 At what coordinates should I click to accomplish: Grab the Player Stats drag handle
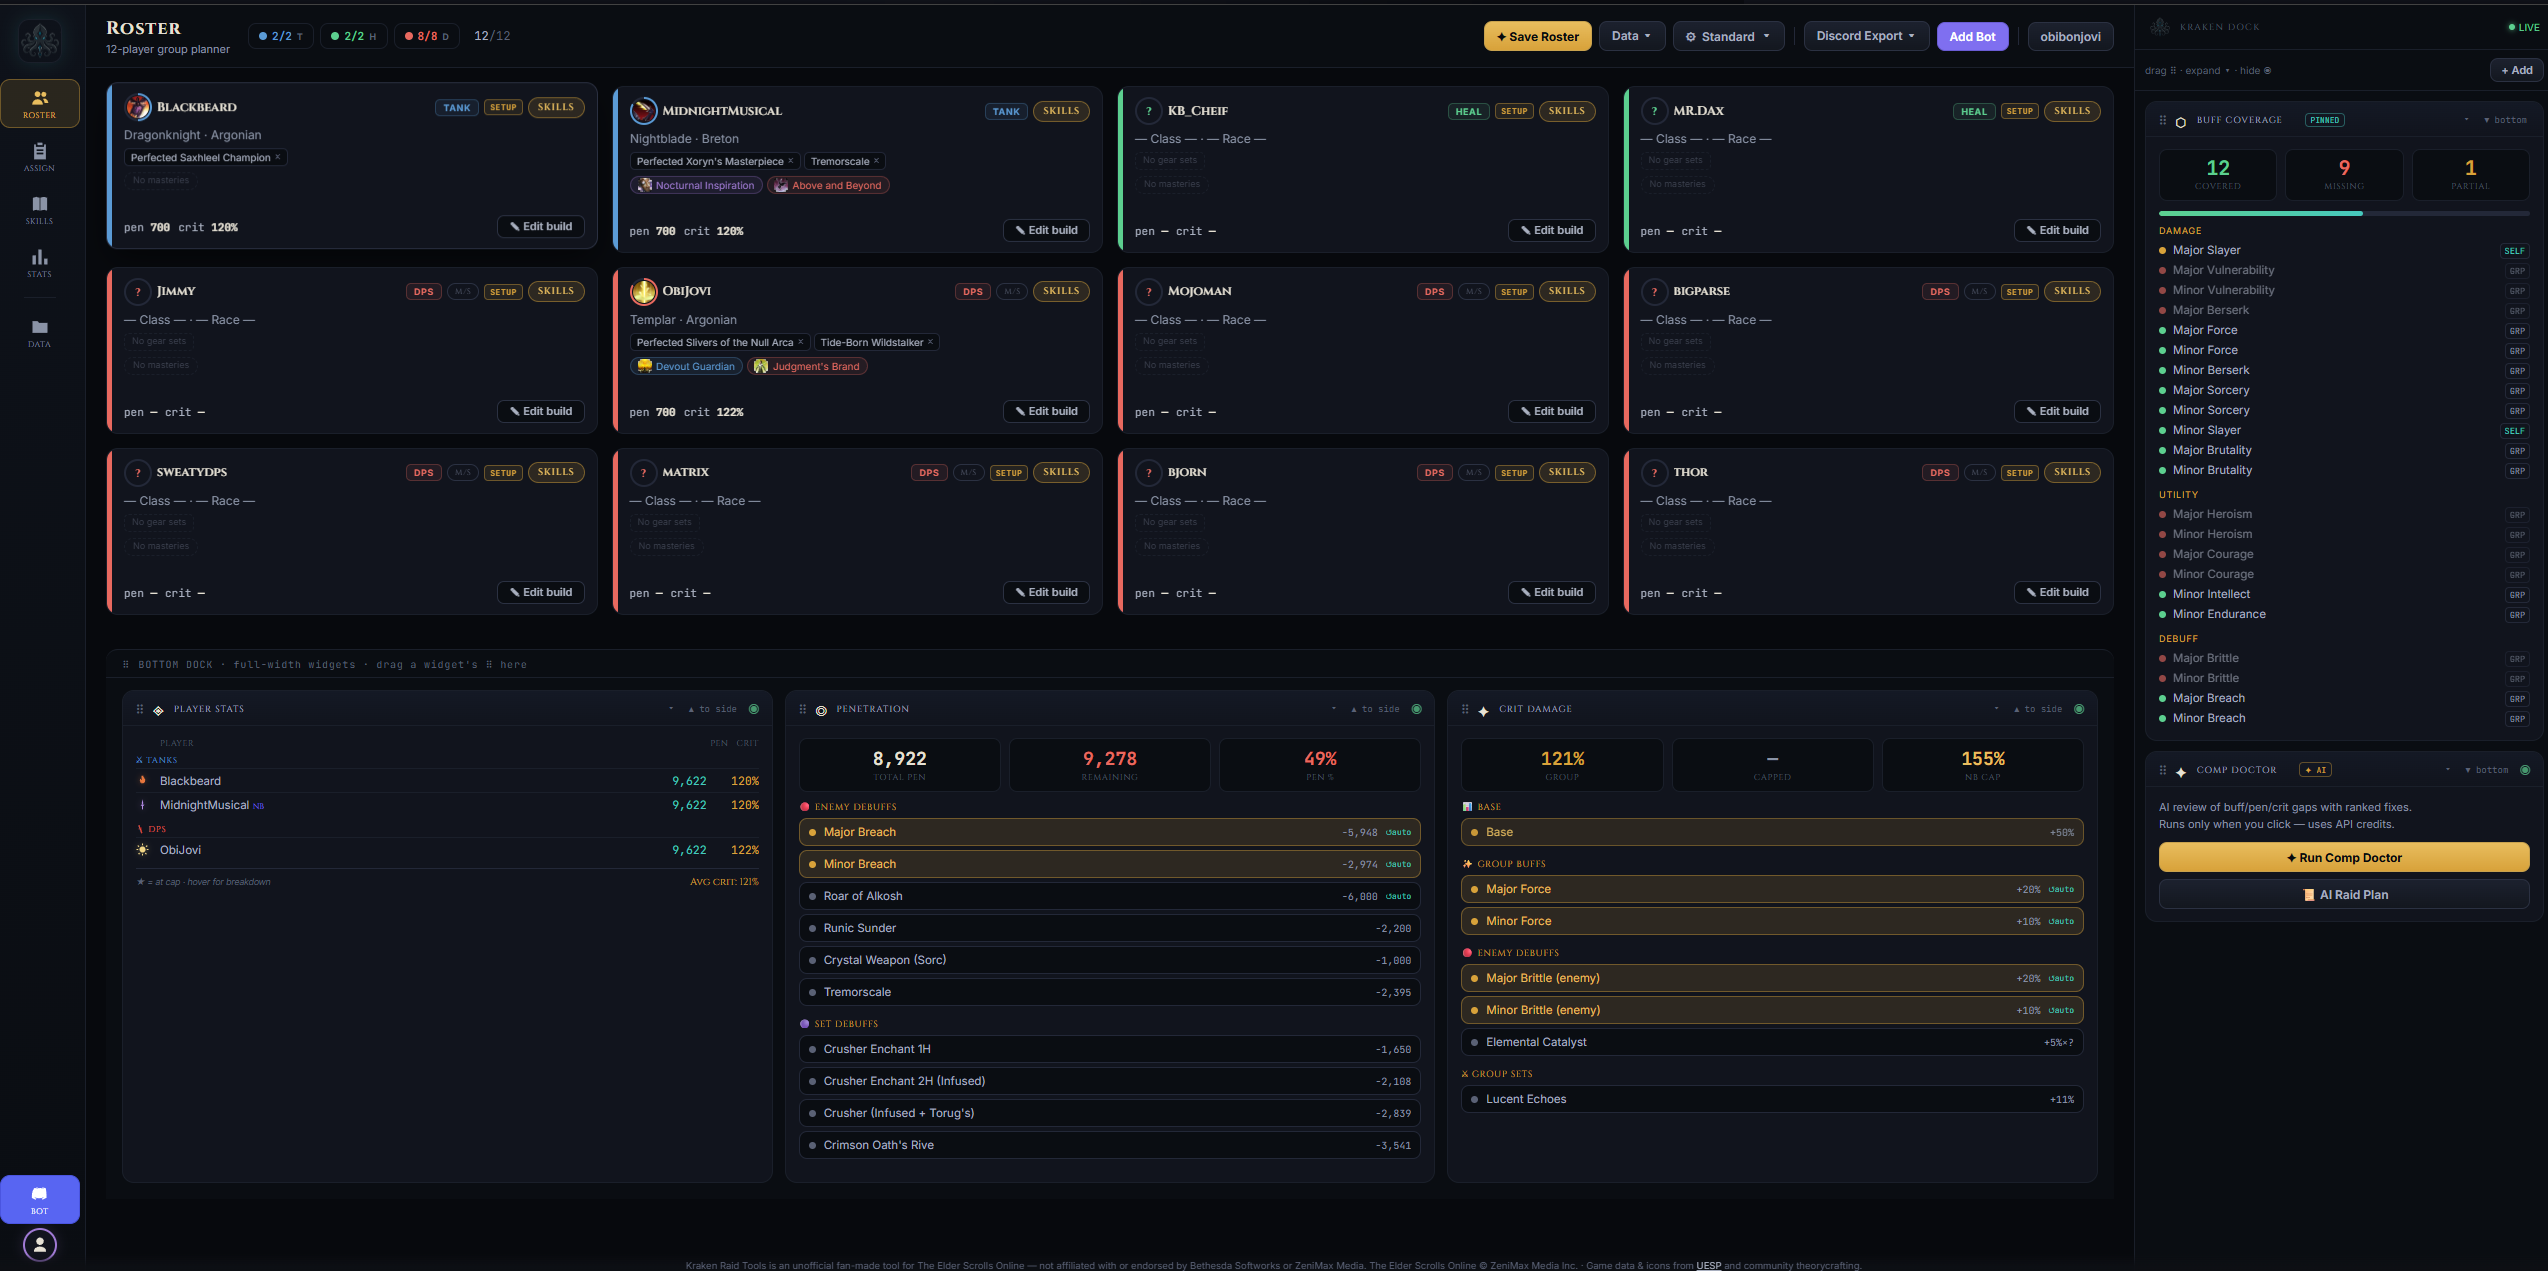pos(140,709)
